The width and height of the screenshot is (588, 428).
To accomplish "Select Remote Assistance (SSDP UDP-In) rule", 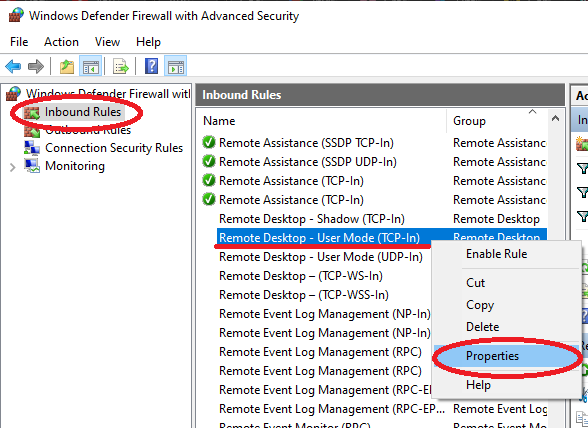I will pyautogui.click(x=308, y=162).
